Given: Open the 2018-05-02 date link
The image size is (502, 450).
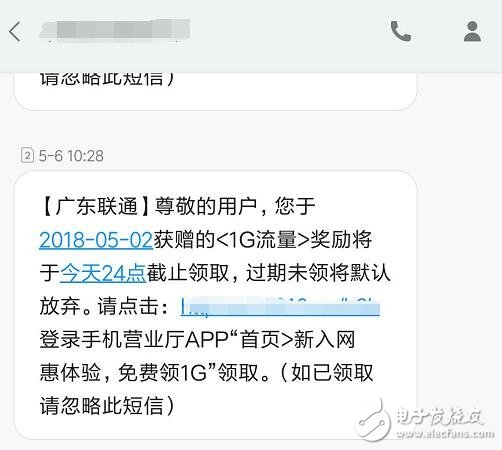Looking at the screenshot, I should pyautogui.click(x=96, y=240).
